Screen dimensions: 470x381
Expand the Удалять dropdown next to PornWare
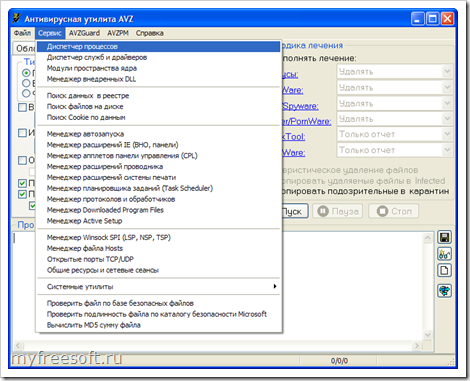click(x=447, y=119)
